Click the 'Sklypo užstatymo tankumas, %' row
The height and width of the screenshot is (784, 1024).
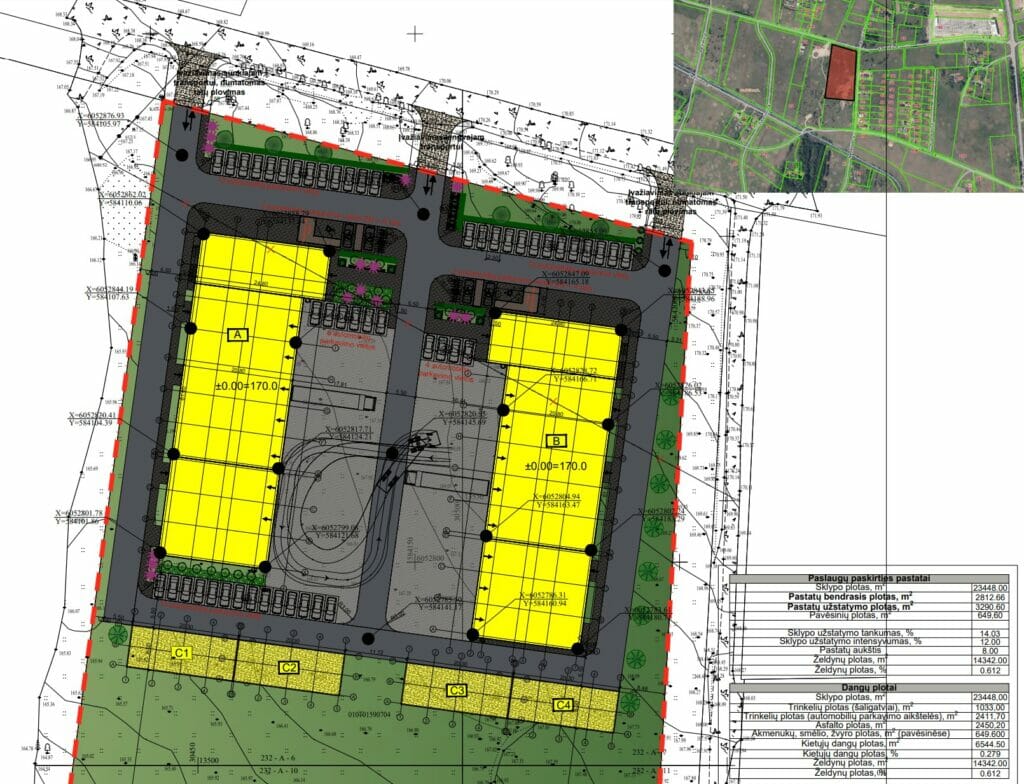tap(850, 632)
